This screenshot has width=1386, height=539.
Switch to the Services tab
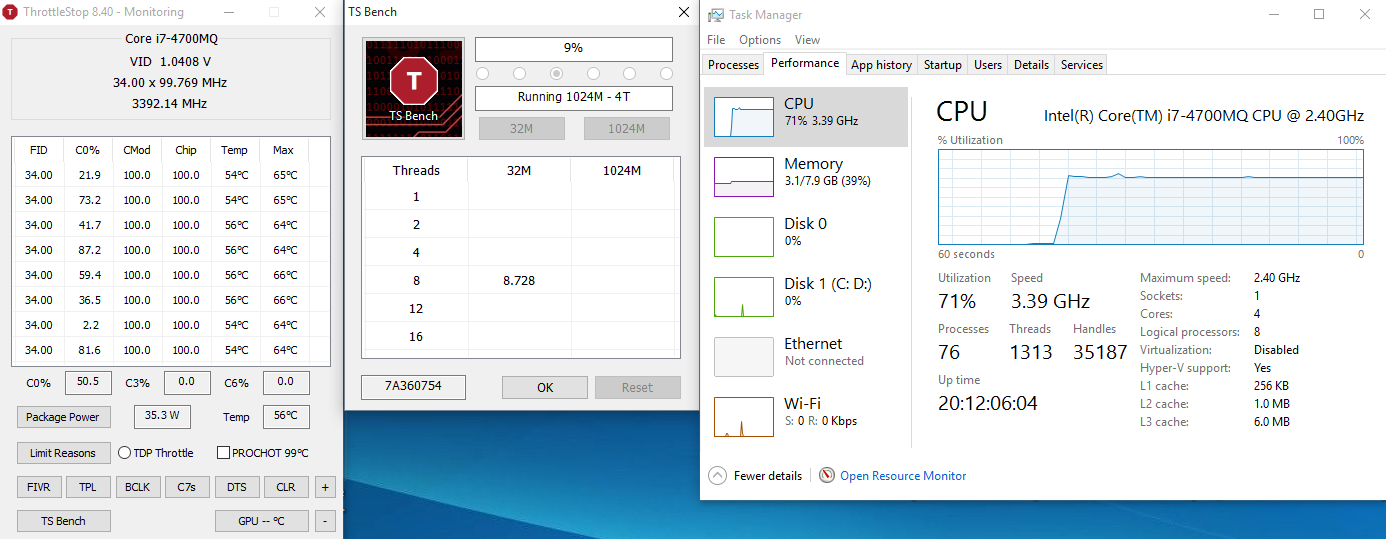[x=1082, y=65]
